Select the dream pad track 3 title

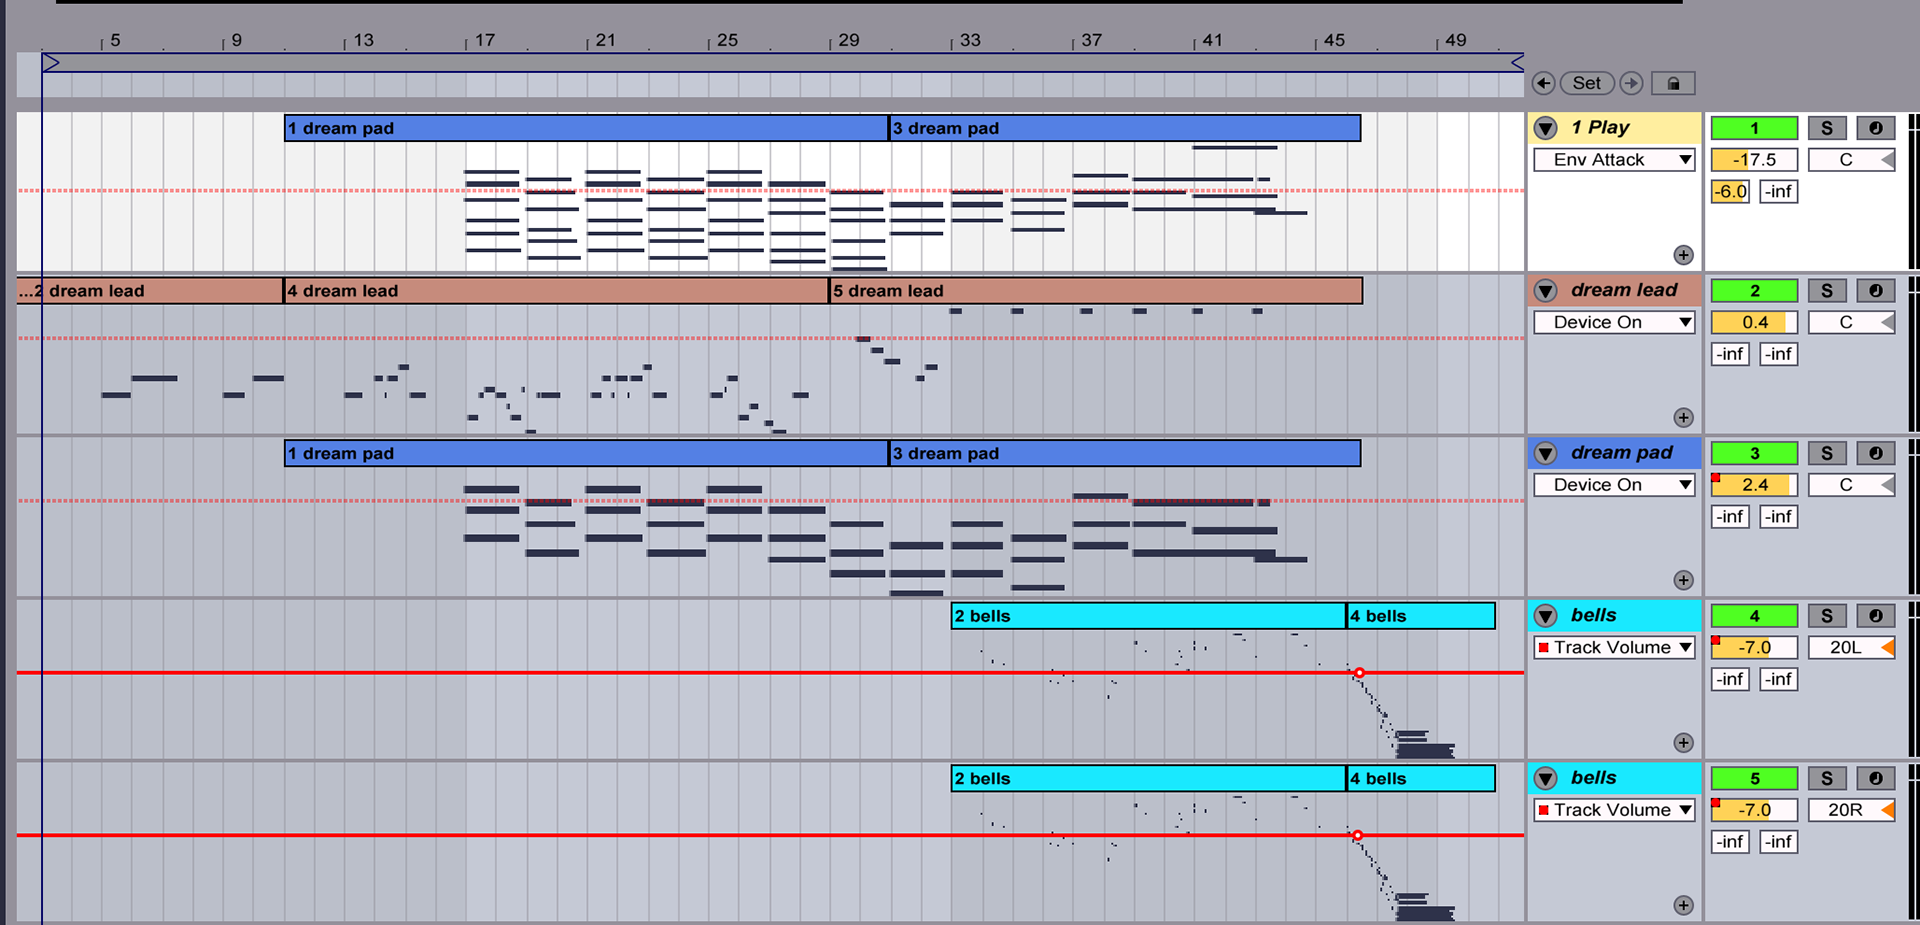[x=1621, y=452]
